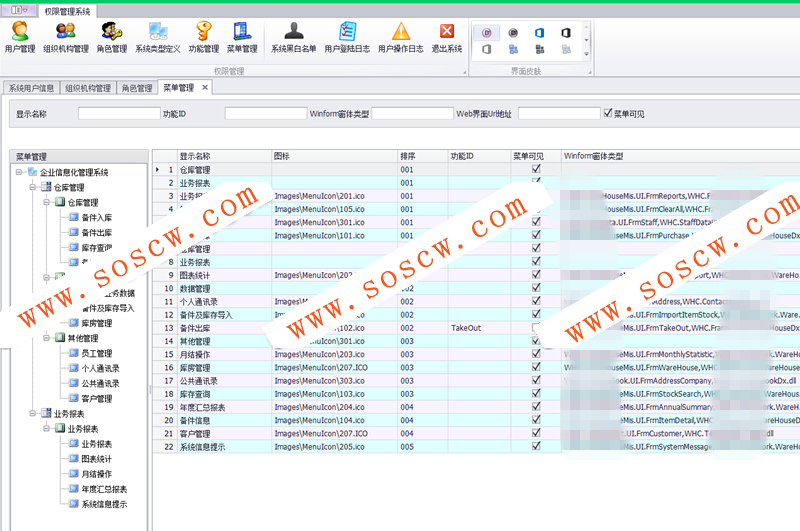Select 员工管理 in the menu tree
This screenshot has height=531, width=800.
click(96, 353)
